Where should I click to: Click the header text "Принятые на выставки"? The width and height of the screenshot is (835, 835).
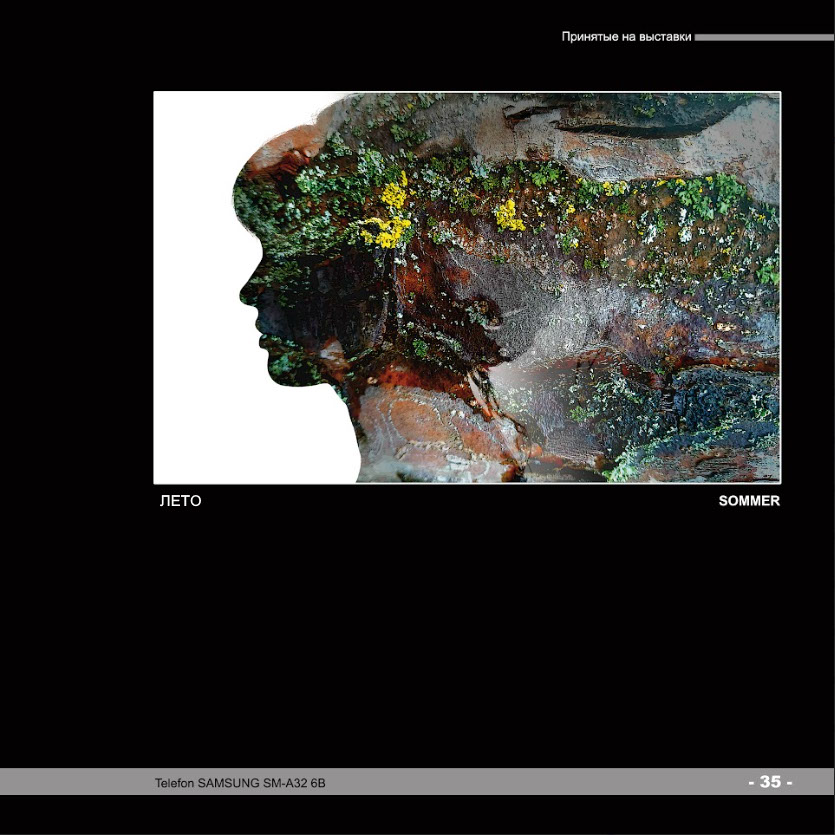(626, 37)
